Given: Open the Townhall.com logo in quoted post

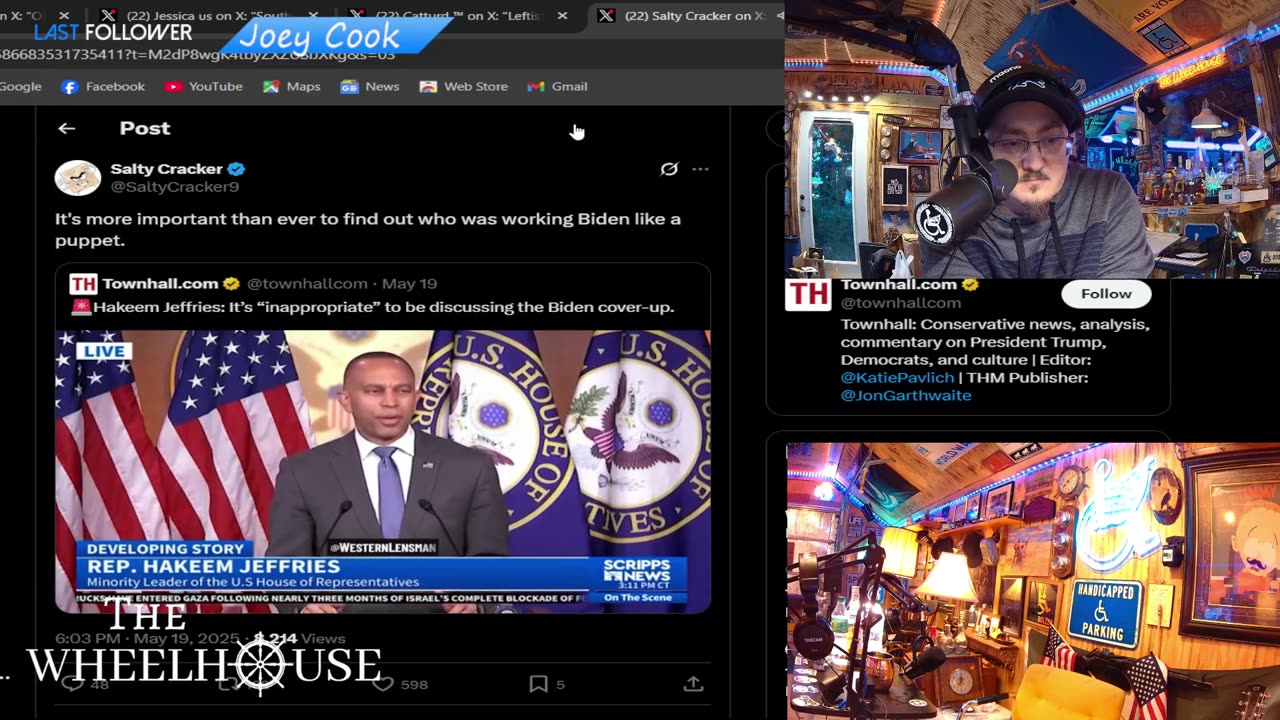Looking at the screenshot, I should (83, 284).
